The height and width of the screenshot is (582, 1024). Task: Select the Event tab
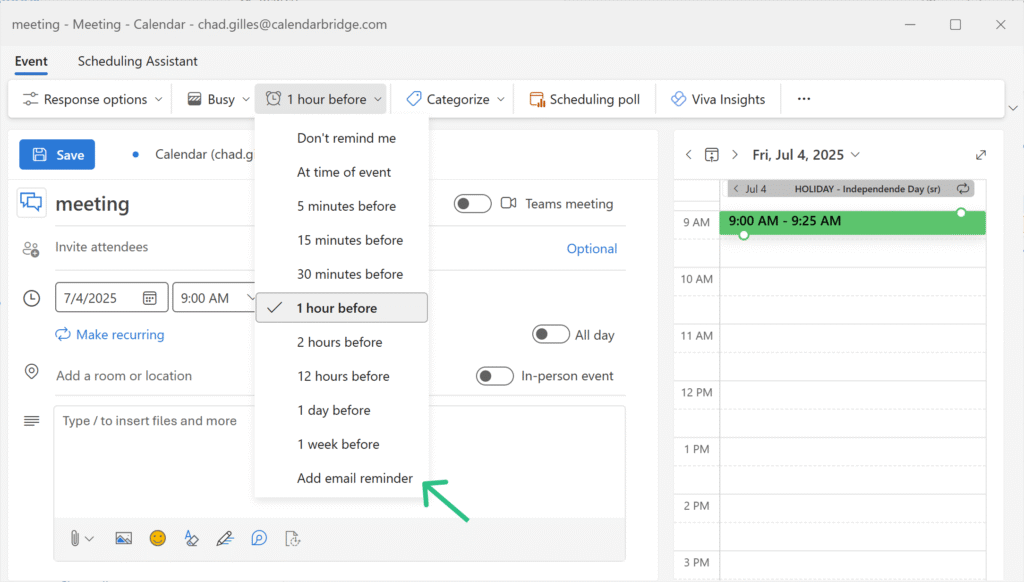[x=31, y=61]
